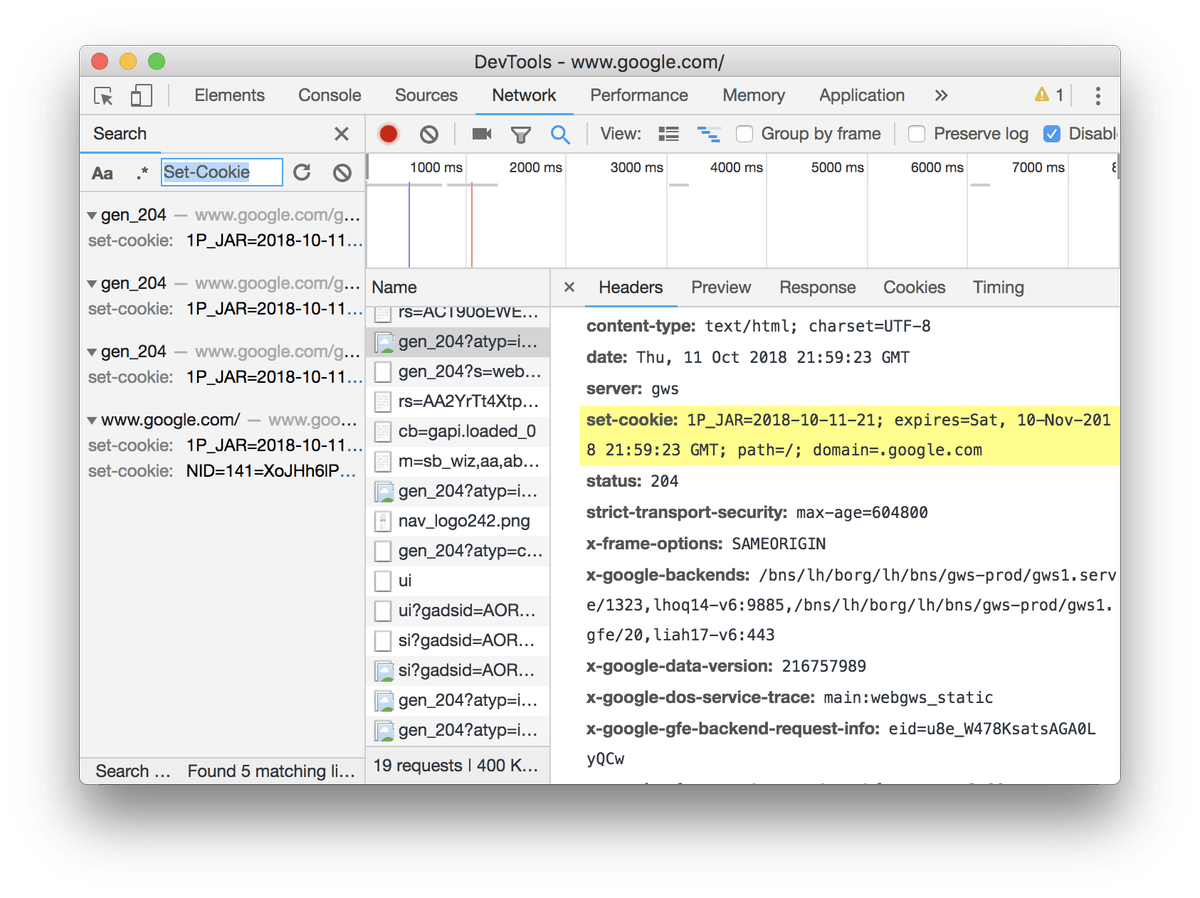The image size is (1200, 898).
Task: Stop recording network log
Action: [389, 134]
